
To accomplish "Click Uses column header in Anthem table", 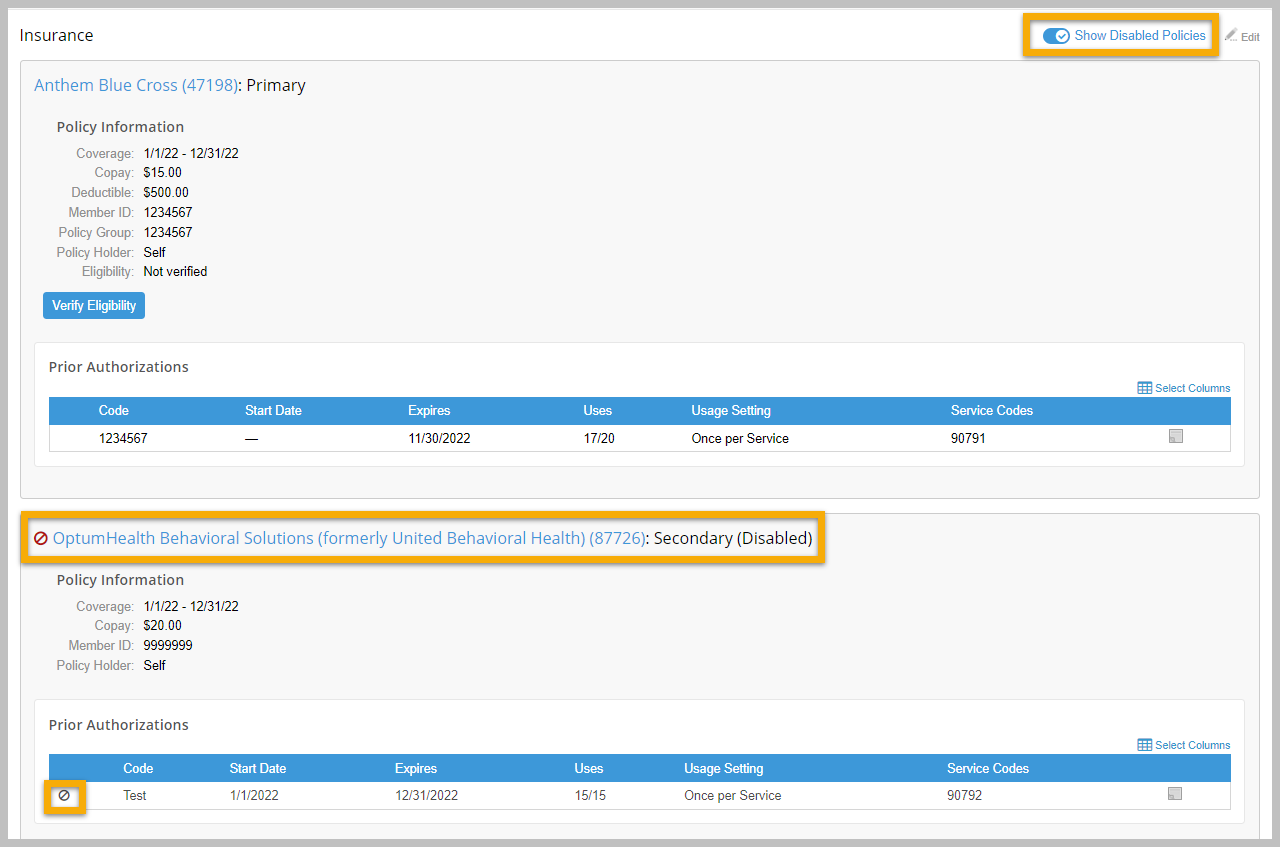I will click(x=598, y=411).
